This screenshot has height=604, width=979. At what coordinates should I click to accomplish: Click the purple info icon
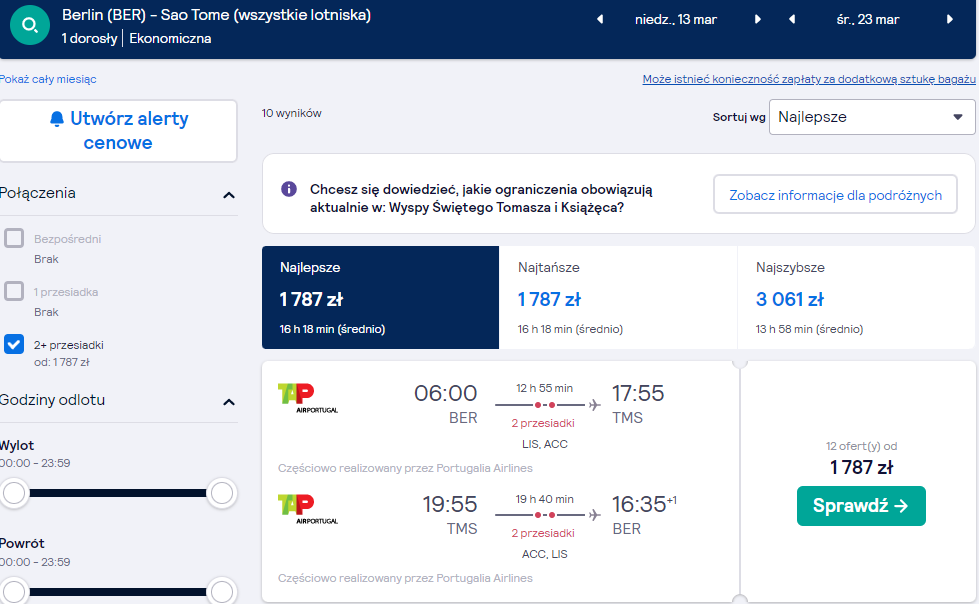point(288,189)
